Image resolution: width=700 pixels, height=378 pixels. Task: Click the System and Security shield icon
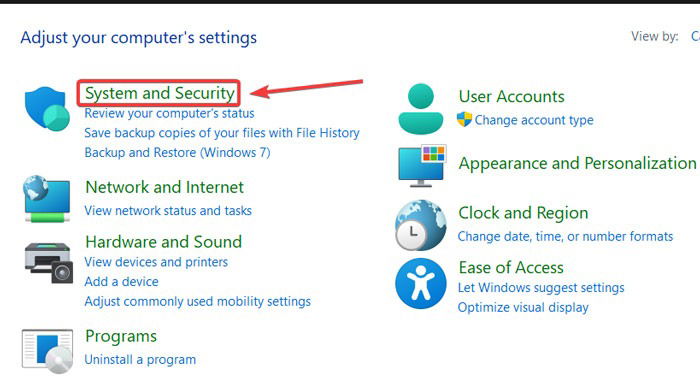point(47,108)
